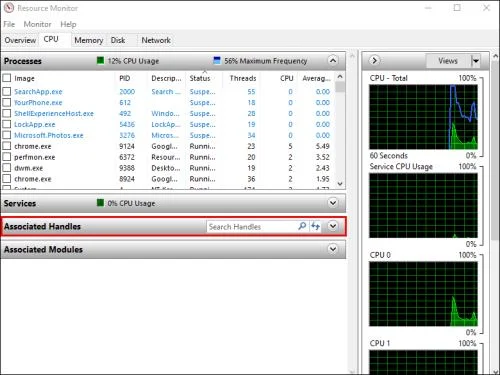Switch to the Network tab
The image size is (500, 375).
tap(156, 40)
